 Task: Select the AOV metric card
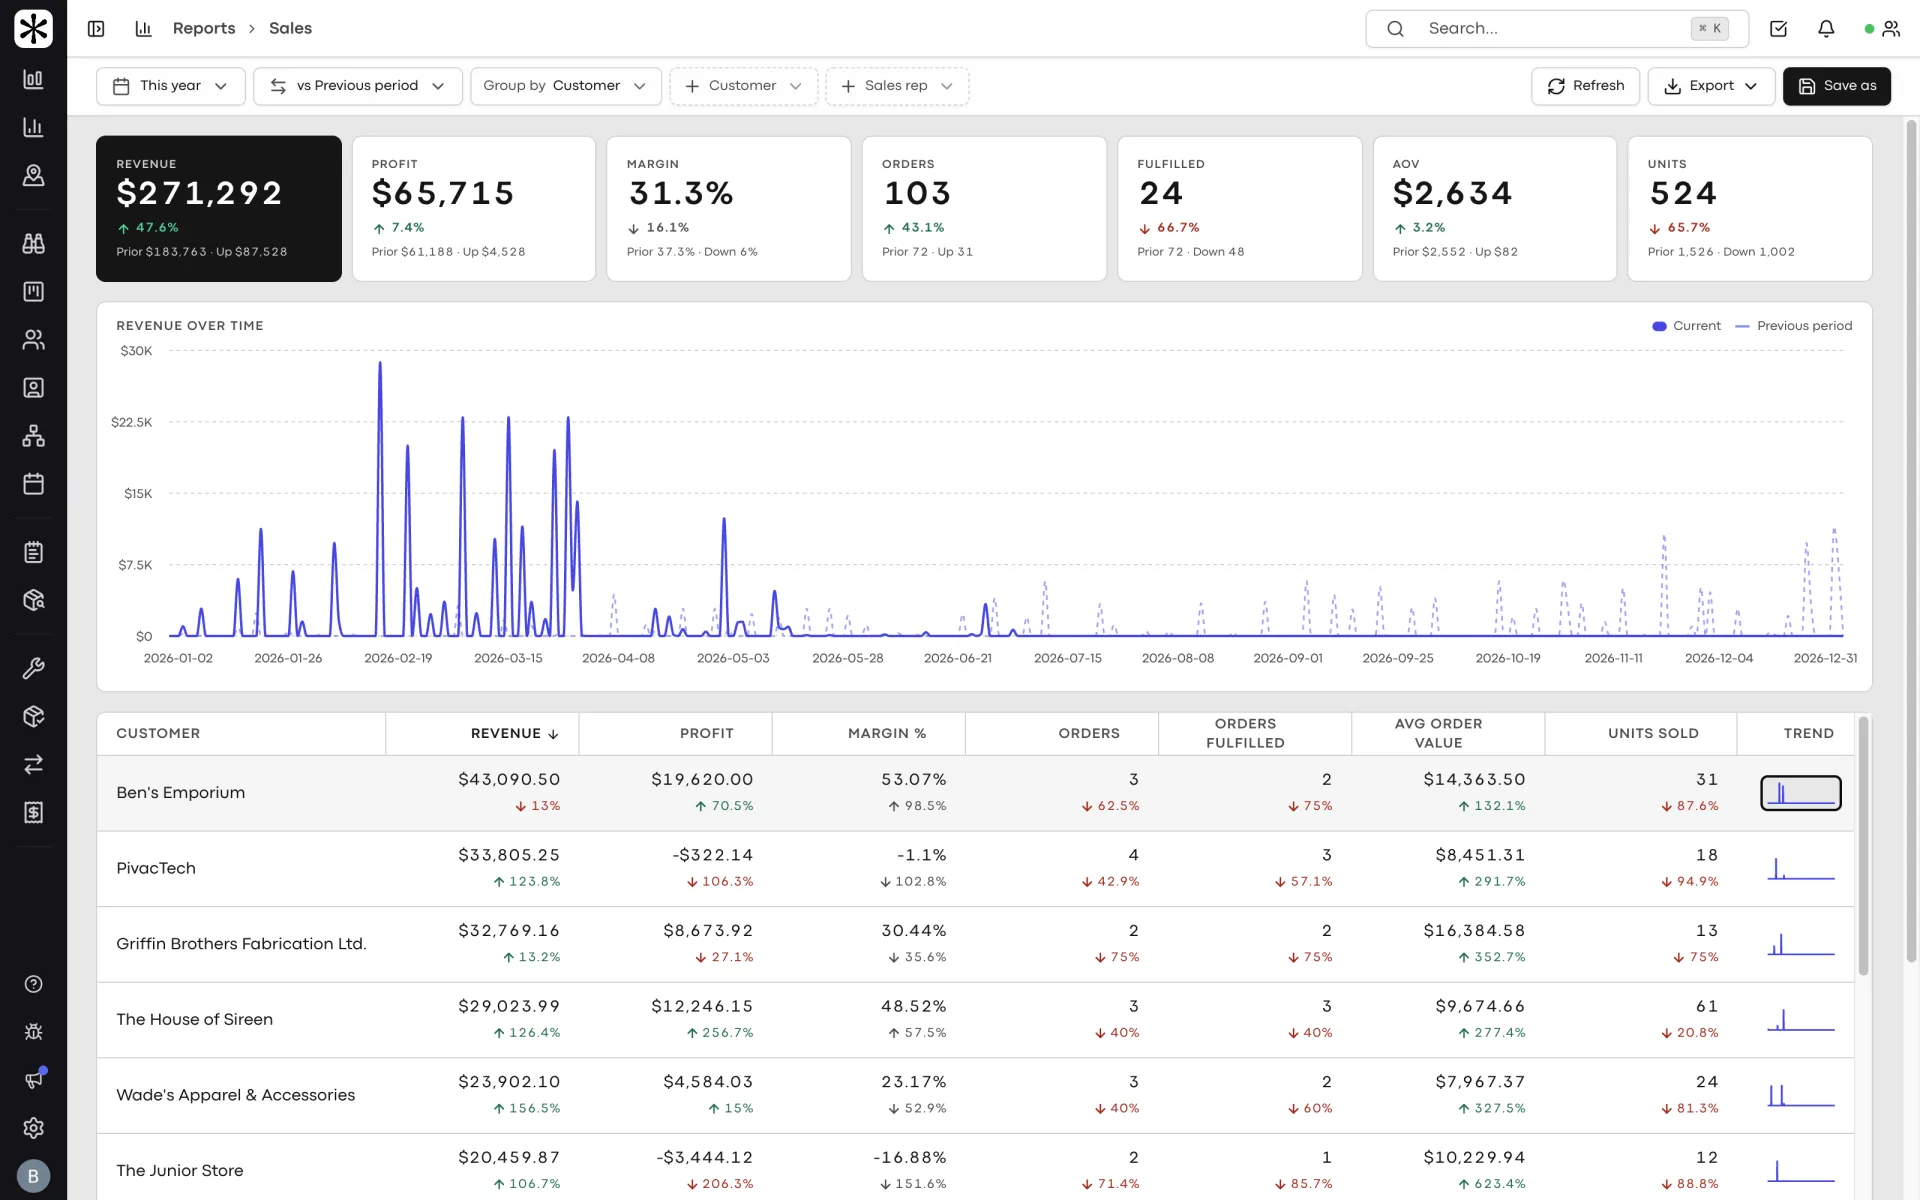point(1495,209)
